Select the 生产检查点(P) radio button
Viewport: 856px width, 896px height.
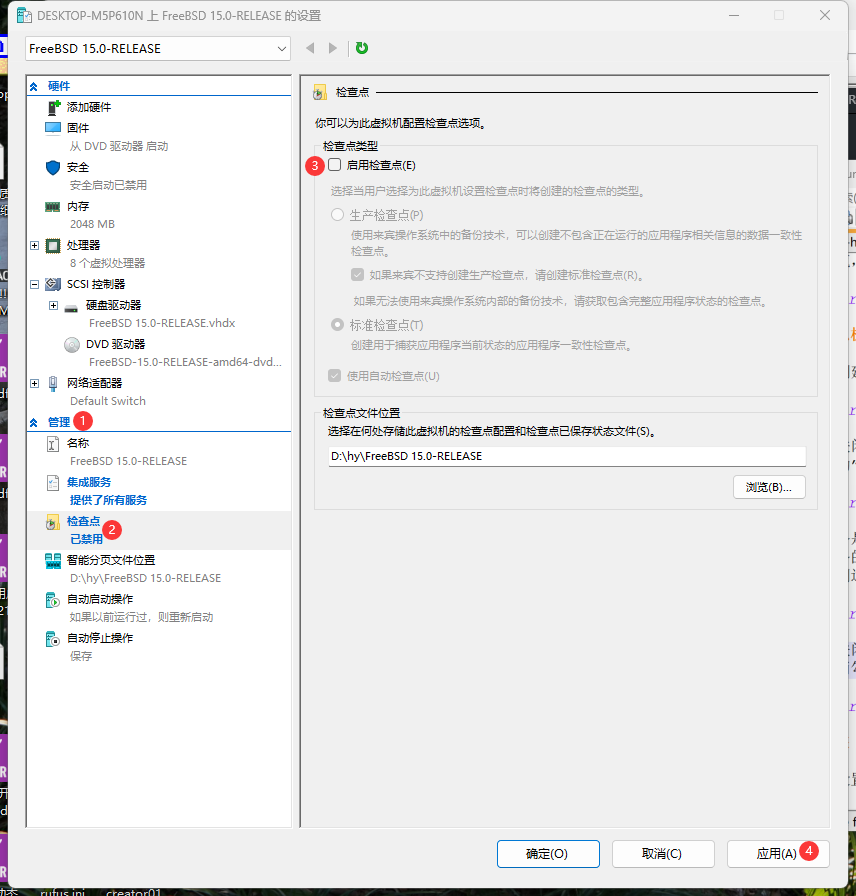pos(337,215)
